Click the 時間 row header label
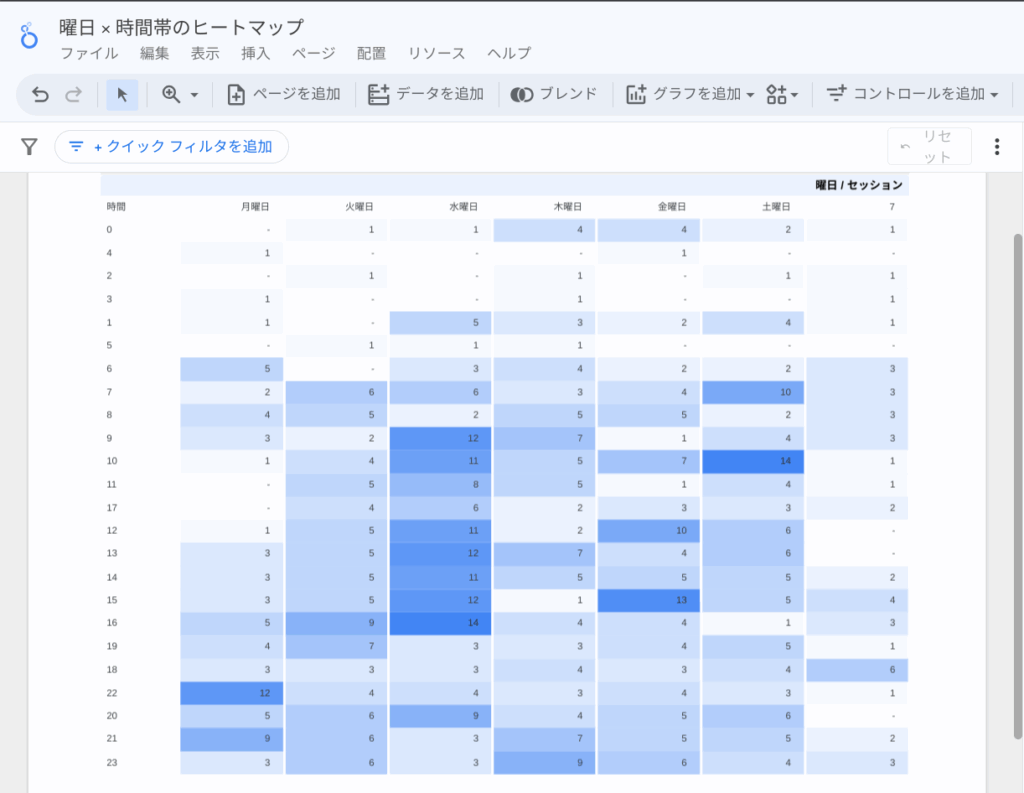 pyautogui.click(x=116, y=206)
